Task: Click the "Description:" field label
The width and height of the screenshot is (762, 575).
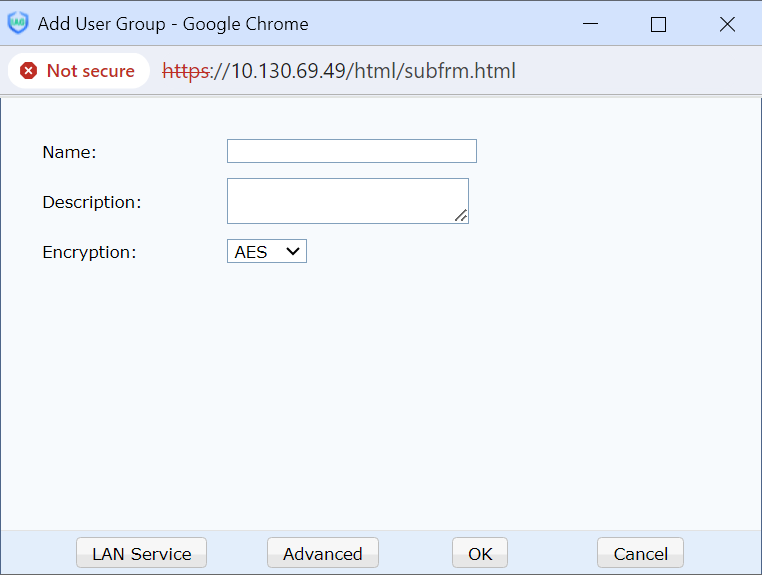Action: click(x=91, y=202)
